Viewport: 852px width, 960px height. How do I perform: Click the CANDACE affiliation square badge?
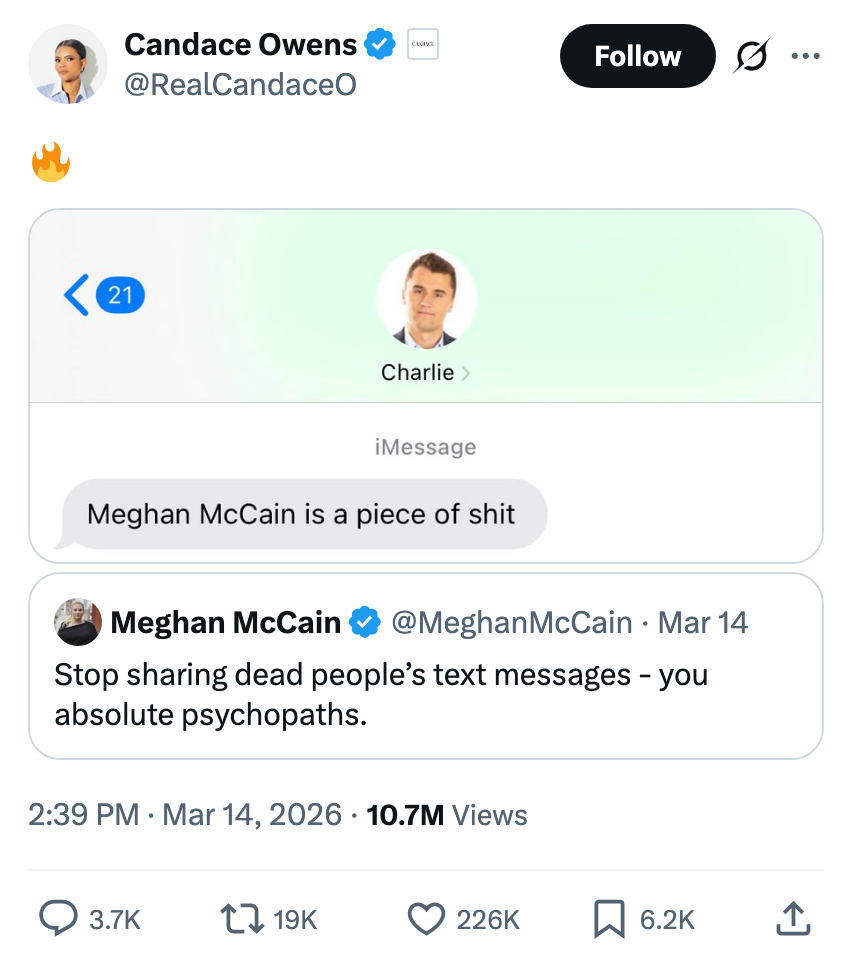421,44
